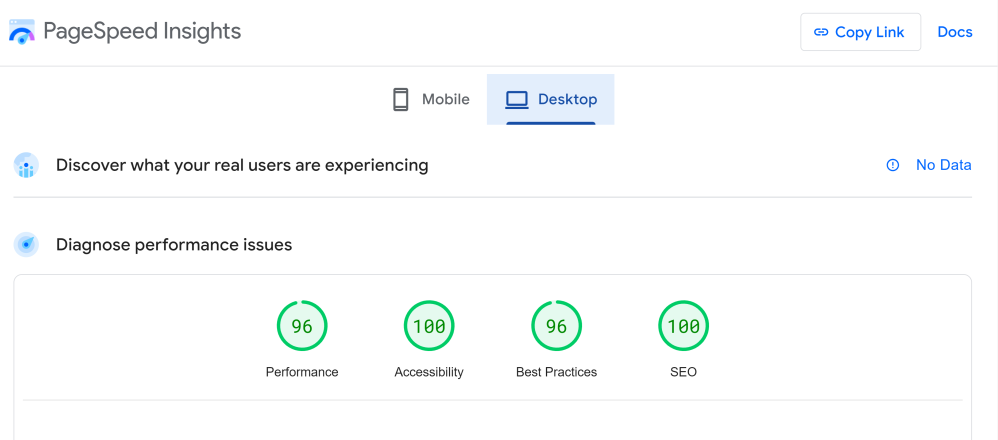The image size is (998, 440).
Task: Click the Best Practices label text
Action: 556,372
